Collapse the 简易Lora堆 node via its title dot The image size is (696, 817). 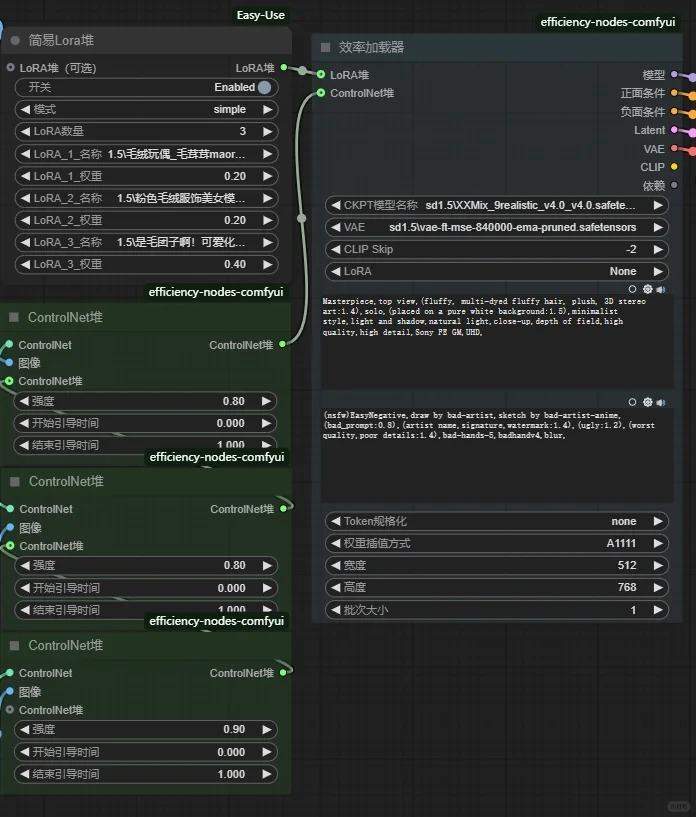(15, 40)
